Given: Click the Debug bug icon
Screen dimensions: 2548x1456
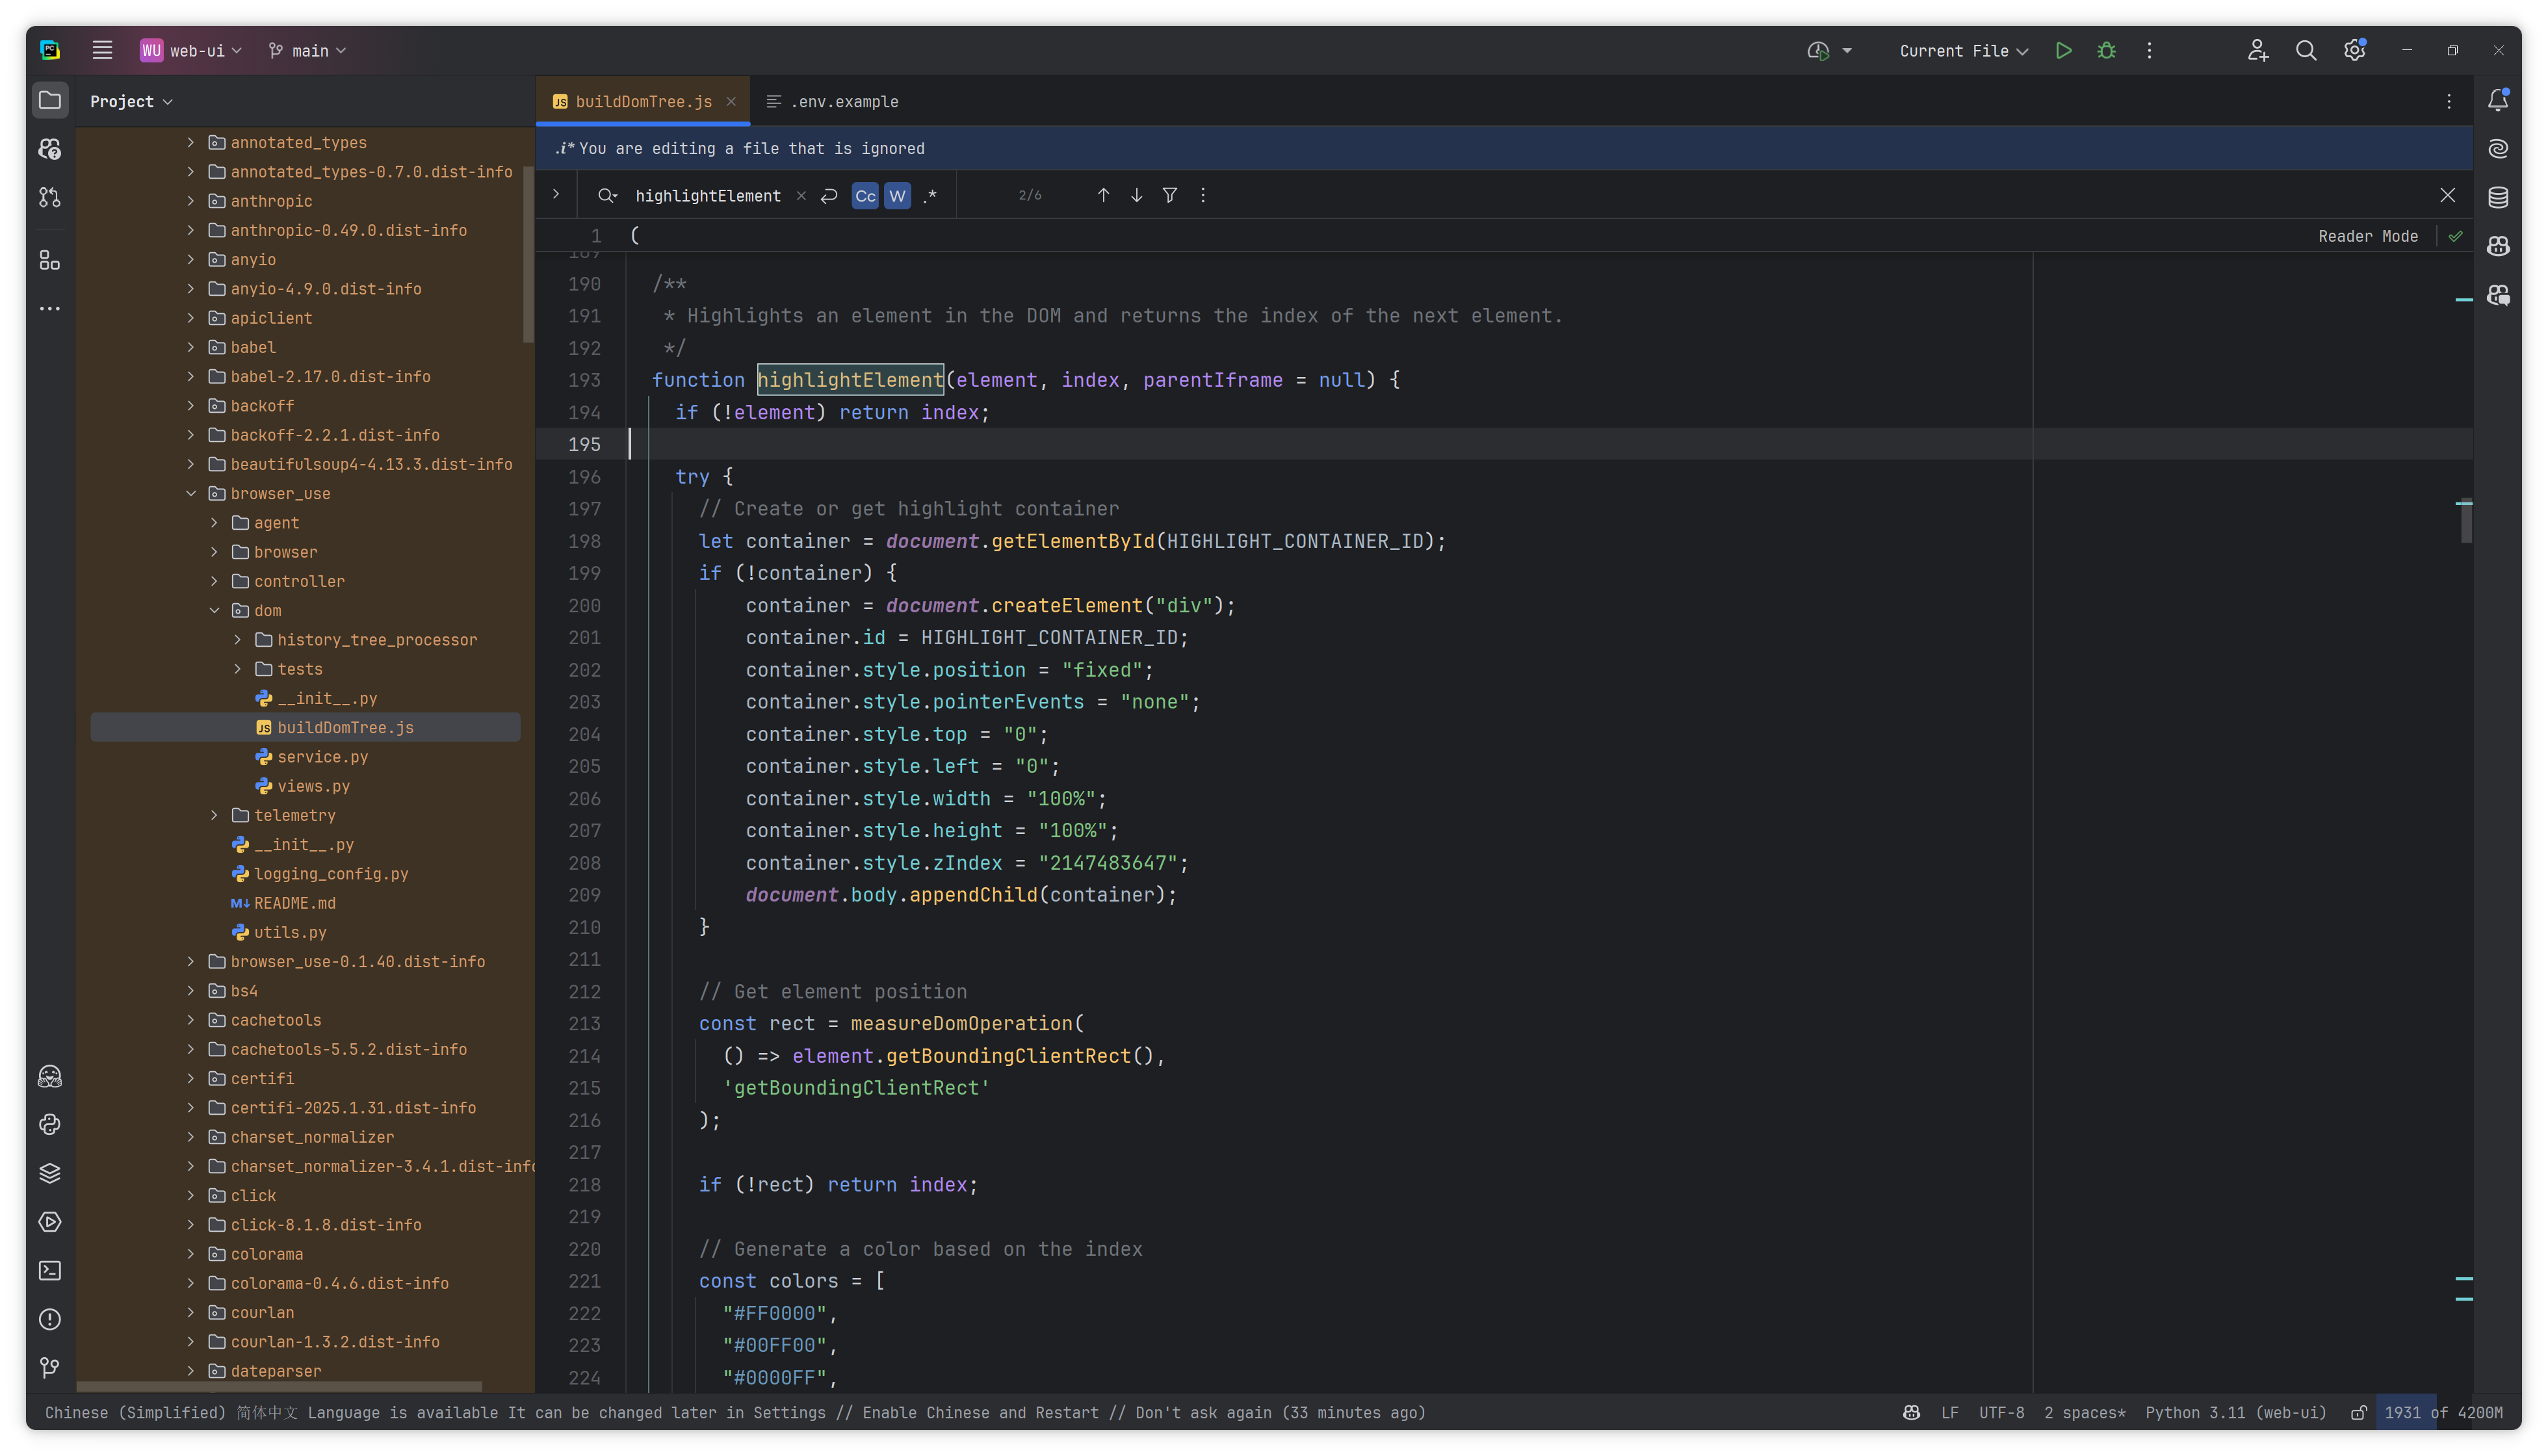Looking at the screenshot, I should 2106,50.
